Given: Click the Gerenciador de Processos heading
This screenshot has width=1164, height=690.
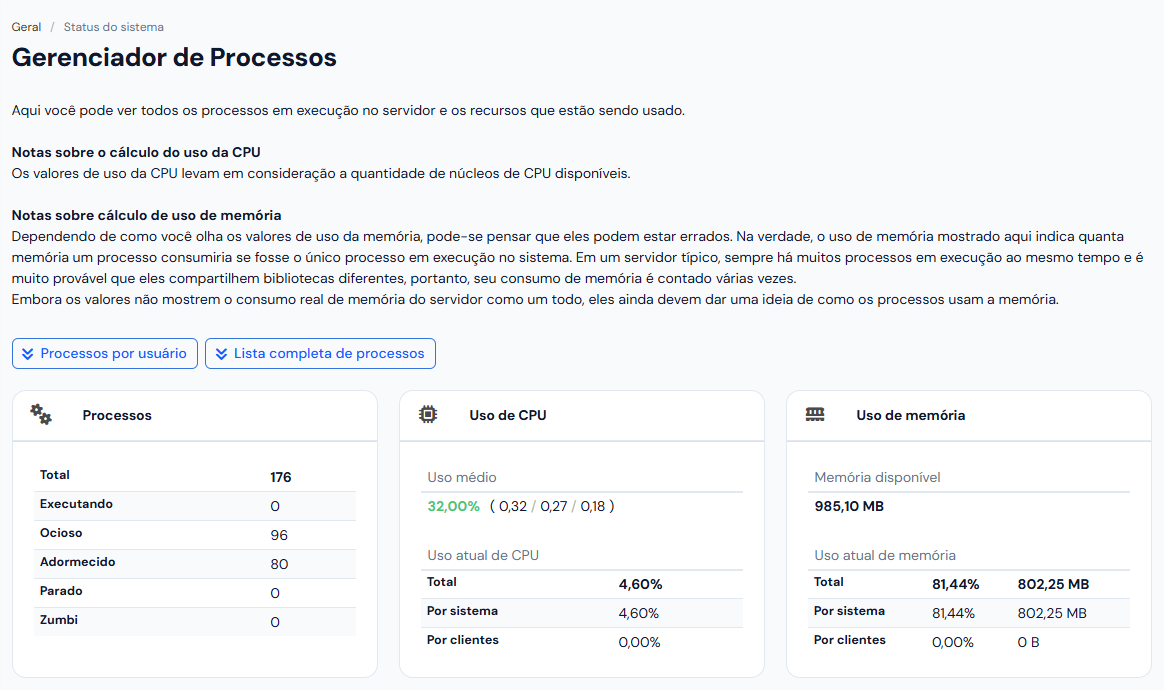Looking at the screenshot, I should tap(174, 57).
